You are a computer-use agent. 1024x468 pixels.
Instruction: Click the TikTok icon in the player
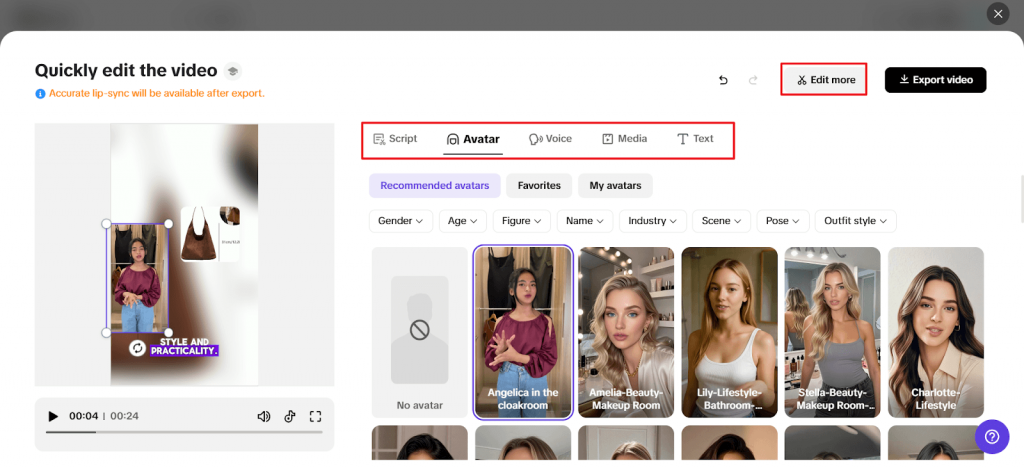click(x=290, y=417)
